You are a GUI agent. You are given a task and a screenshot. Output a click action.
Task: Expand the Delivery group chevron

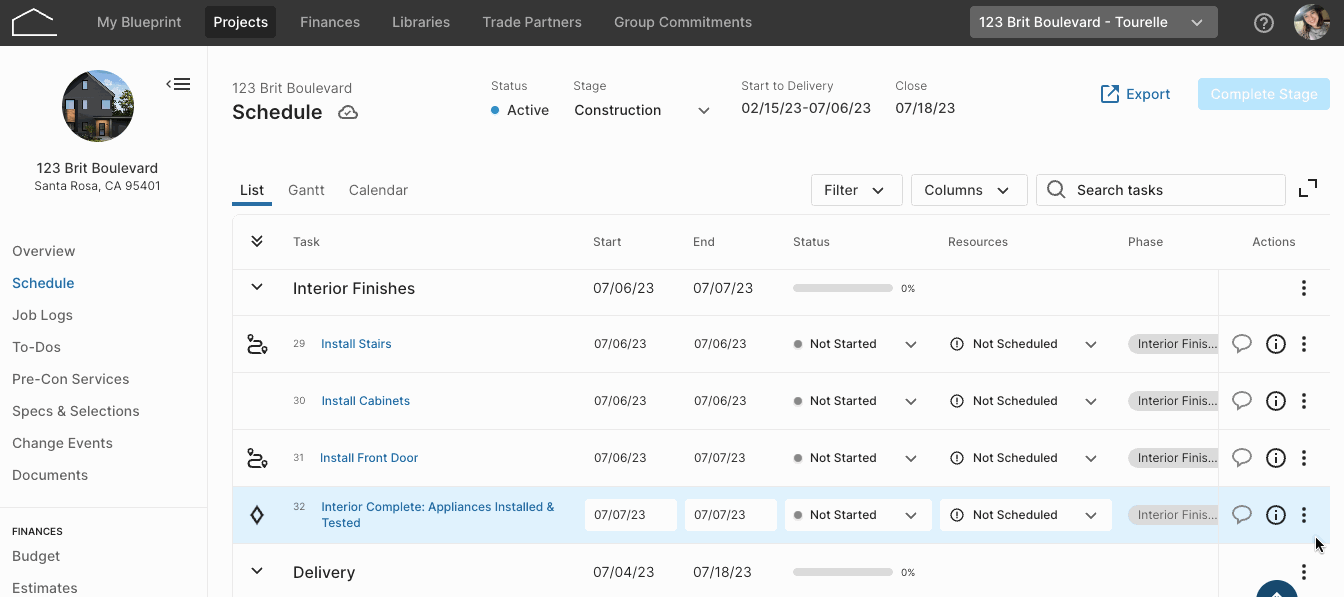257,572
